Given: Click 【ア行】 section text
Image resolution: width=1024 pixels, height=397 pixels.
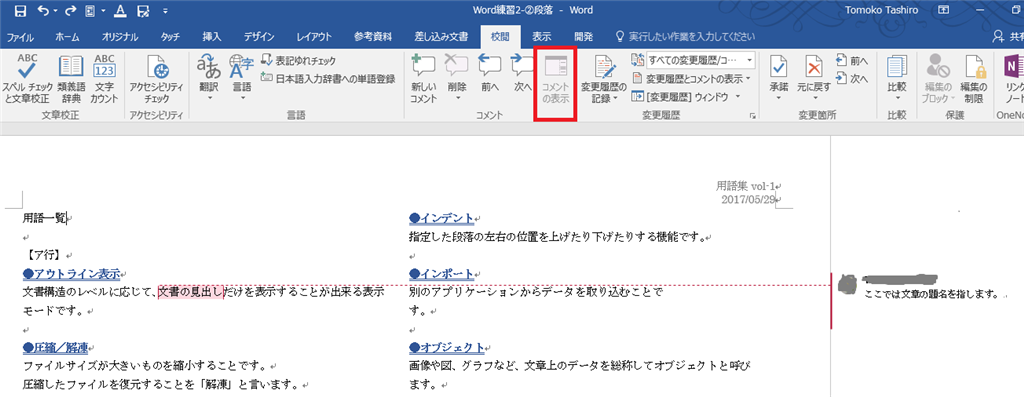Looking at the screenshot, I should pyautogui.click(x=43, y=255).
